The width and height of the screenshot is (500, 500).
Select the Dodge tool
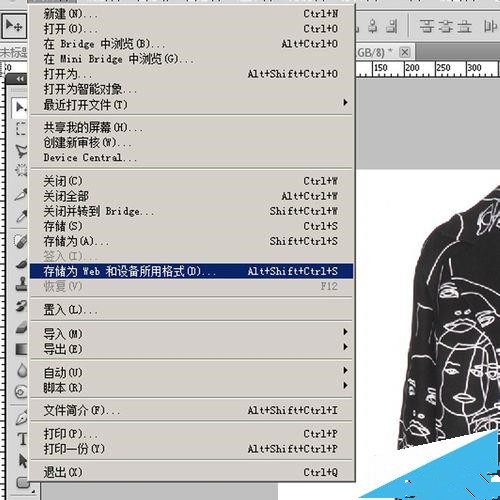coord(21,392)
